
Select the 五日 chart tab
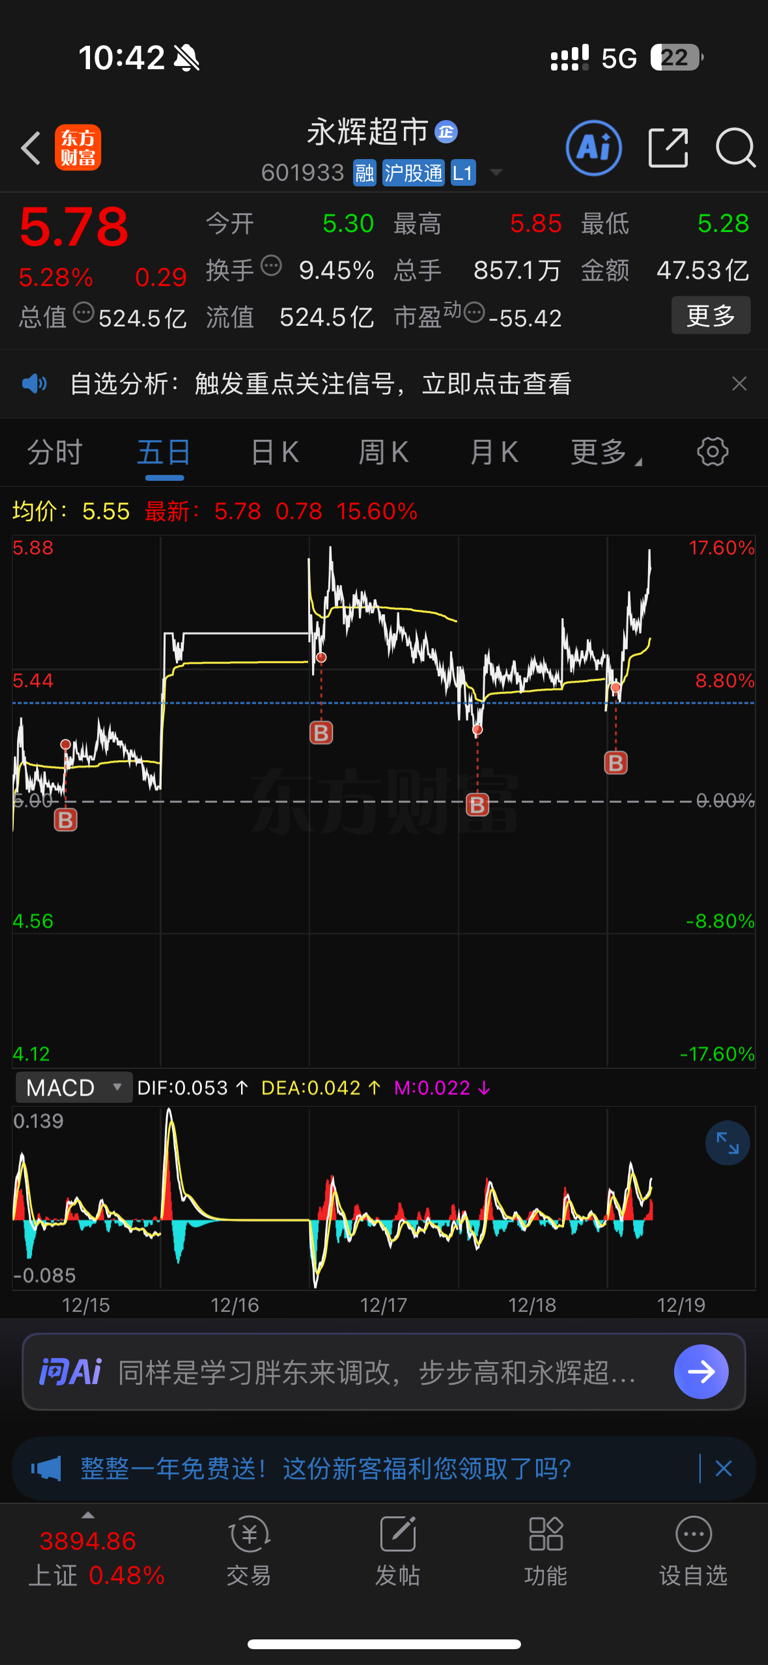[164, 452]
